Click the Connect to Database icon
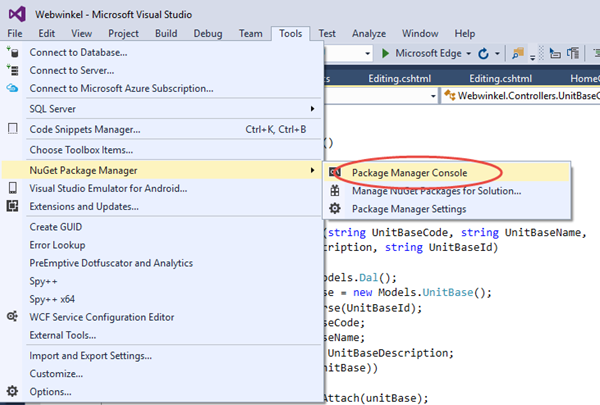The image size is (600, 405). click(13, 52)
